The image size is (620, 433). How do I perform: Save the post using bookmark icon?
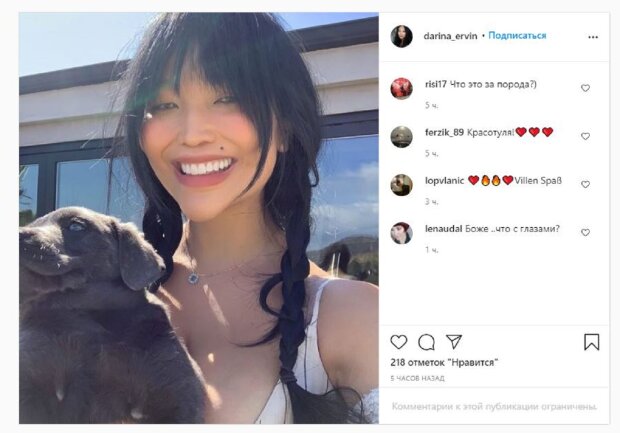[592, 342]
